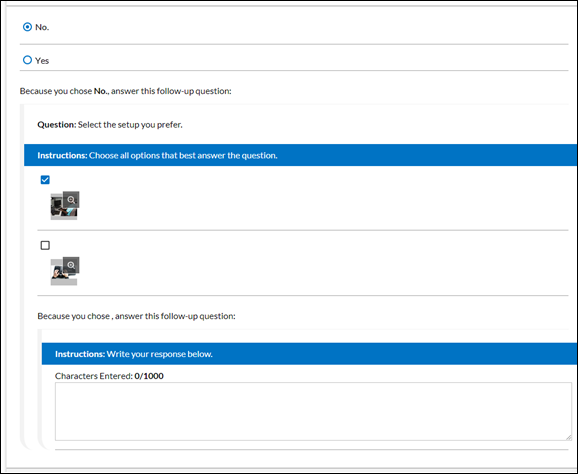Click "Because you chose No." follow-up text
The image size is (578, 474).
point(126,91)
